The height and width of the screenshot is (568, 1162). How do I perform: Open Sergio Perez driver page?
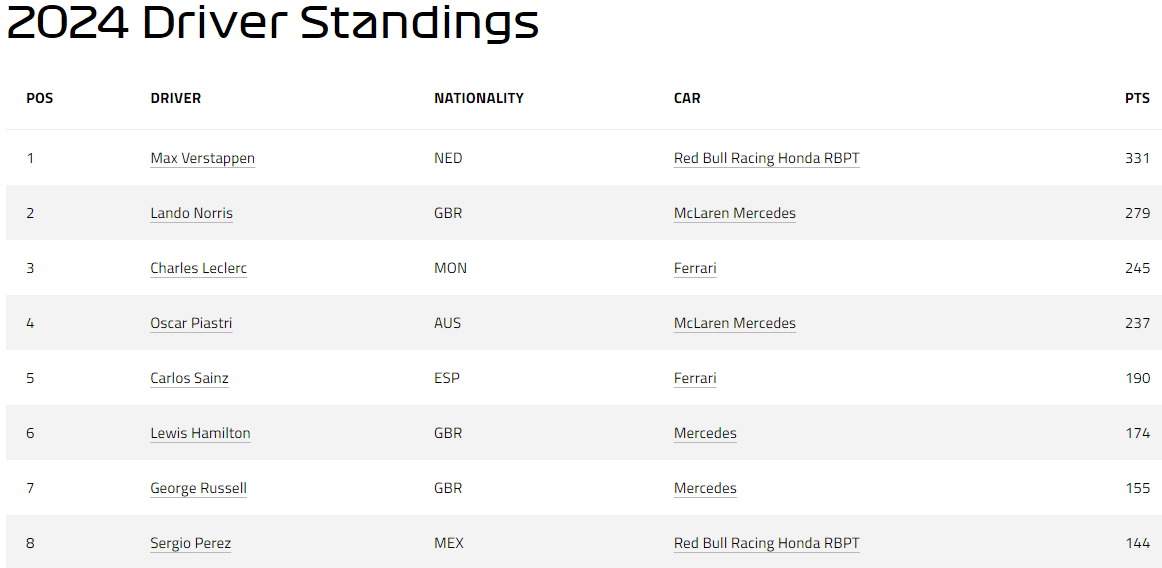[x=190, y=543]
